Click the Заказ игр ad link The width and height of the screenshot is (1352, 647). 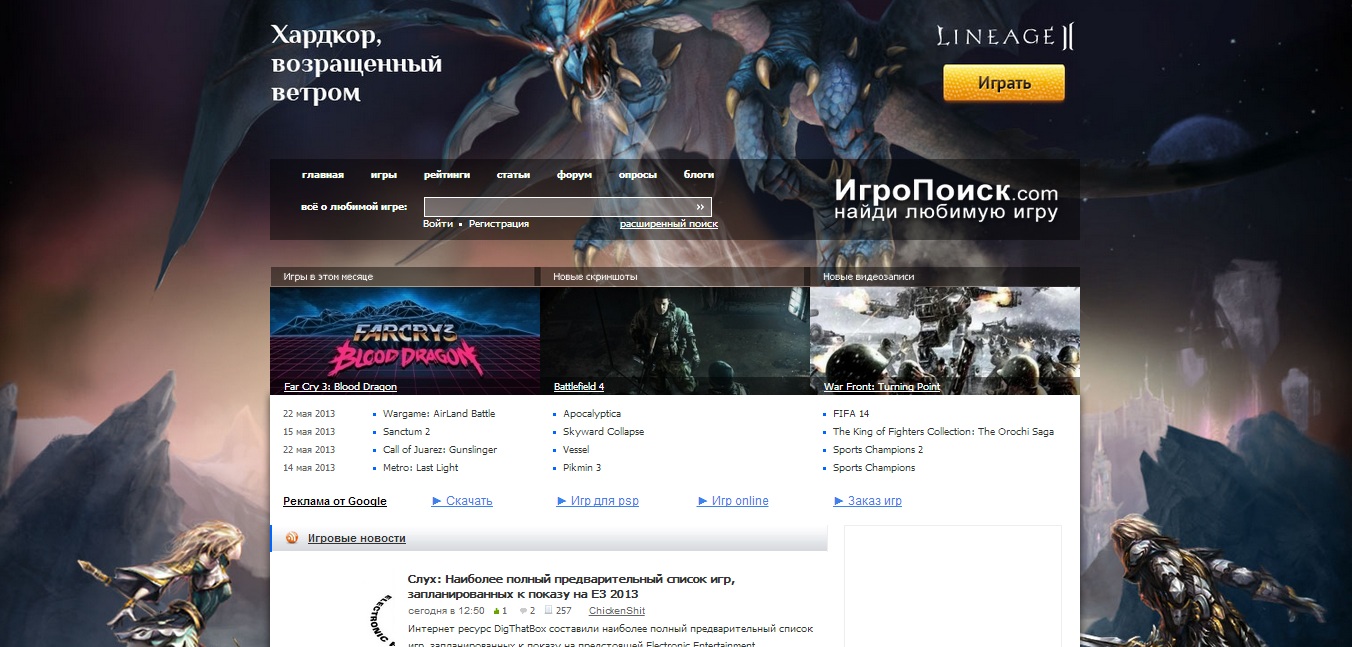868,501
